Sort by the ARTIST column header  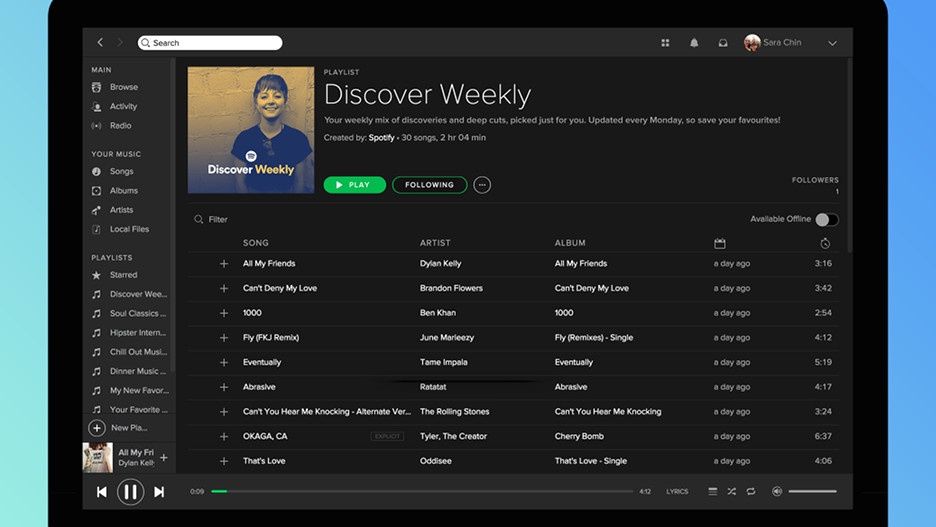[x=435, y=243]
